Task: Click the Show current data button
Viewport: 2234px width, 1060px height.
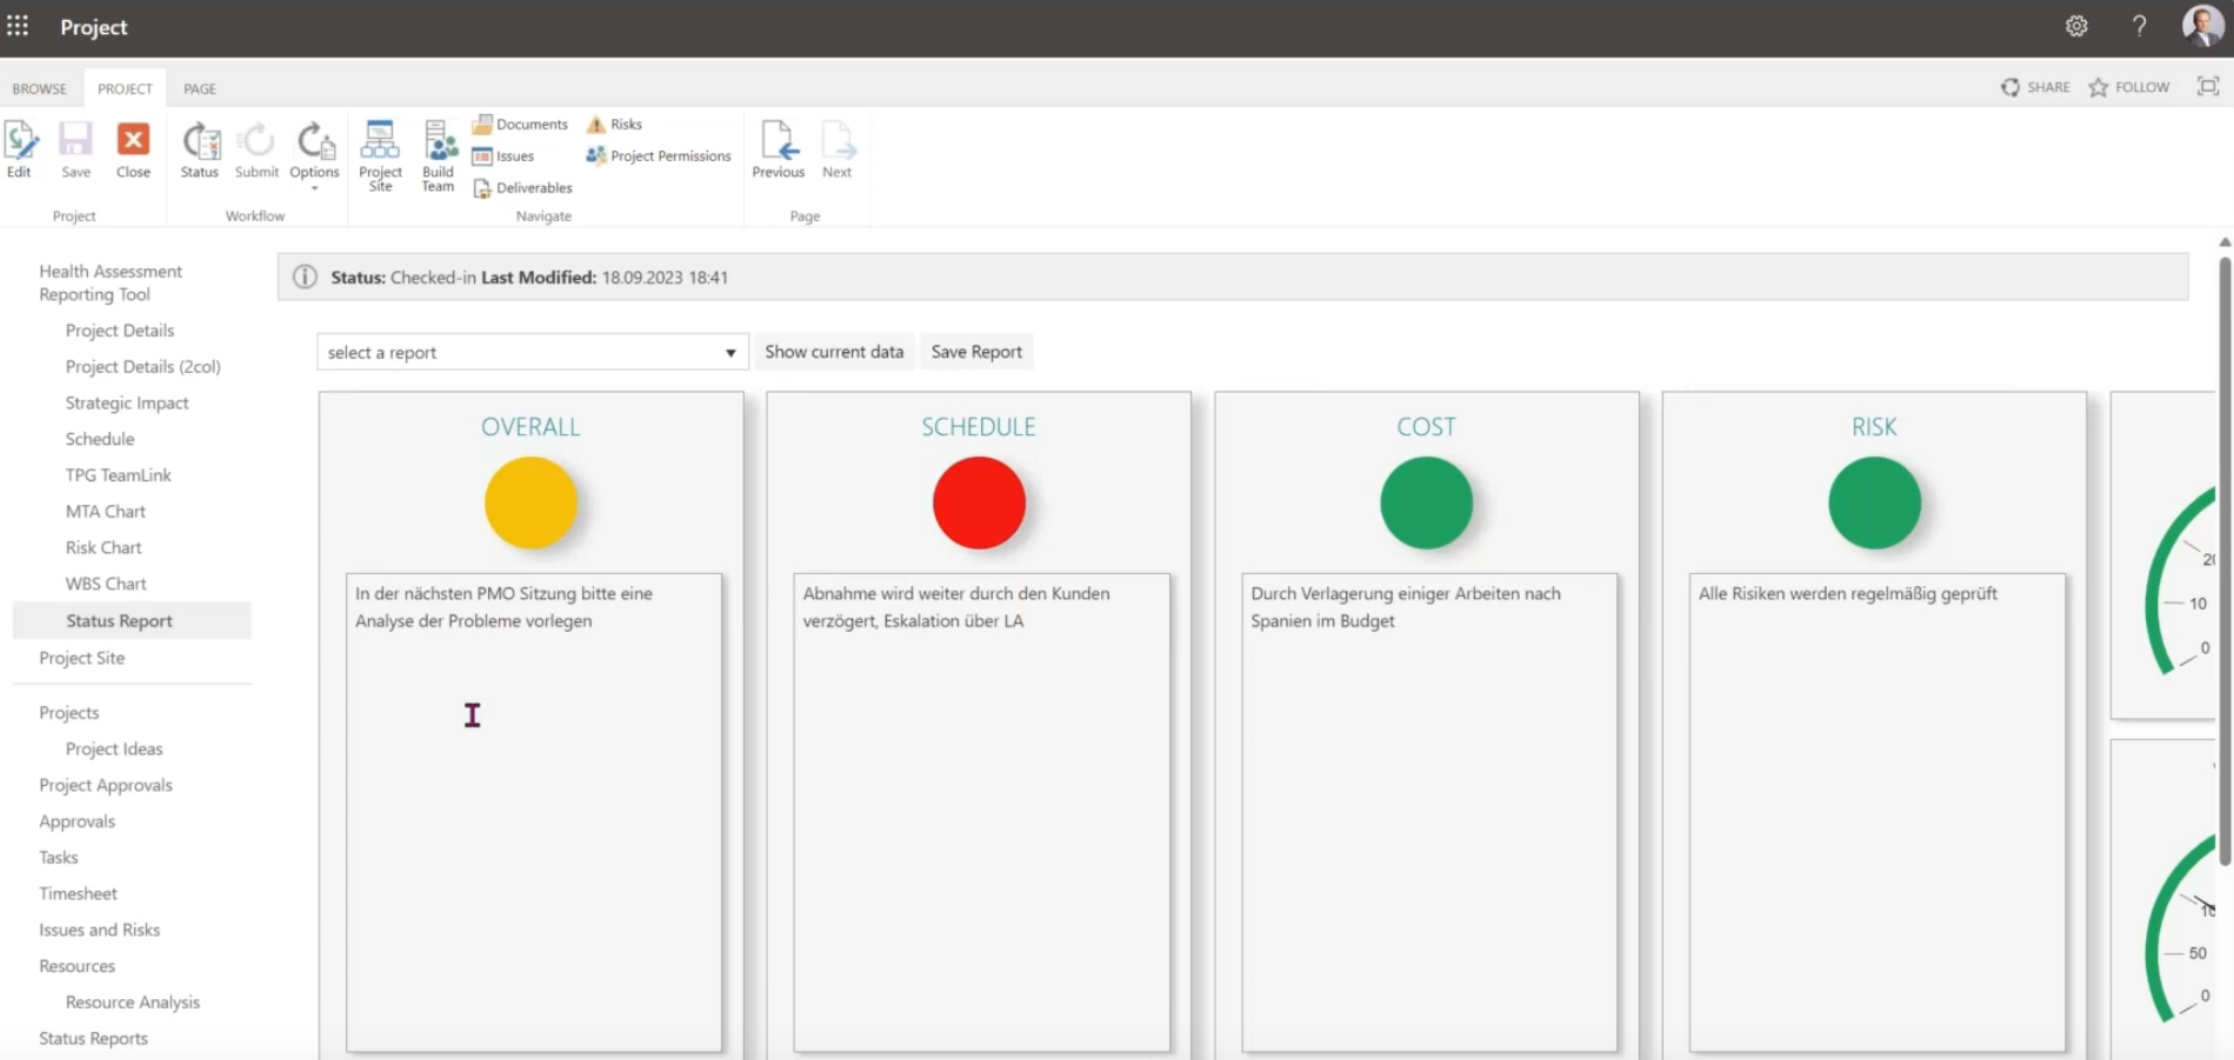Action: pos(833,352)
